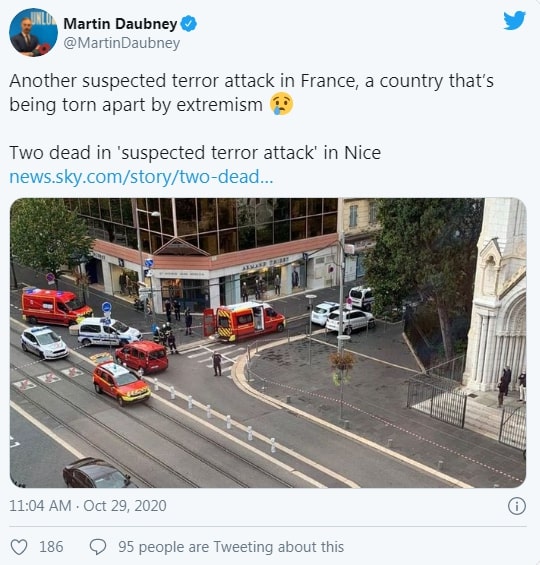Screen dimensions: 540x565
Task: Open the @MartinDaubney handle link
Action: (x=122, y=43)
